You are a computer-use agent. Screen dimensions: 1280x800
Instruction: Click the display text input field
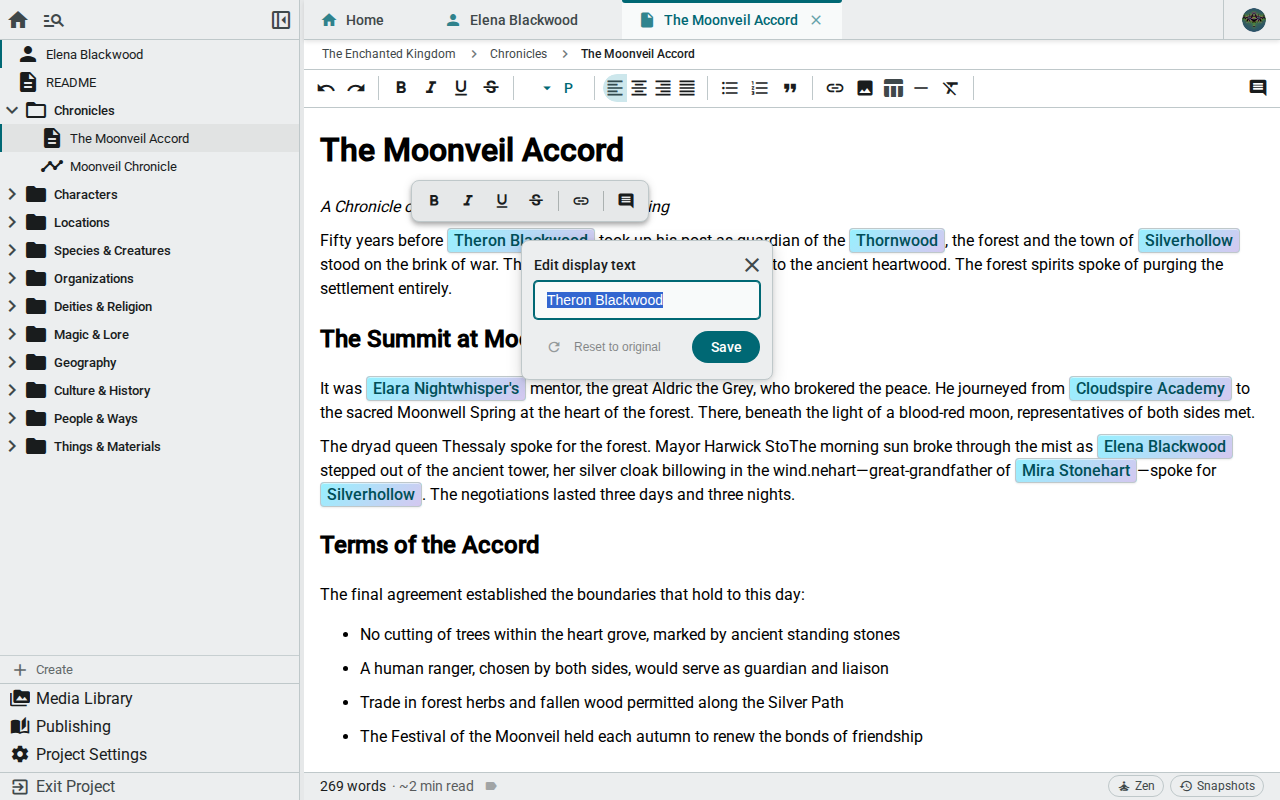click(647, 300)
